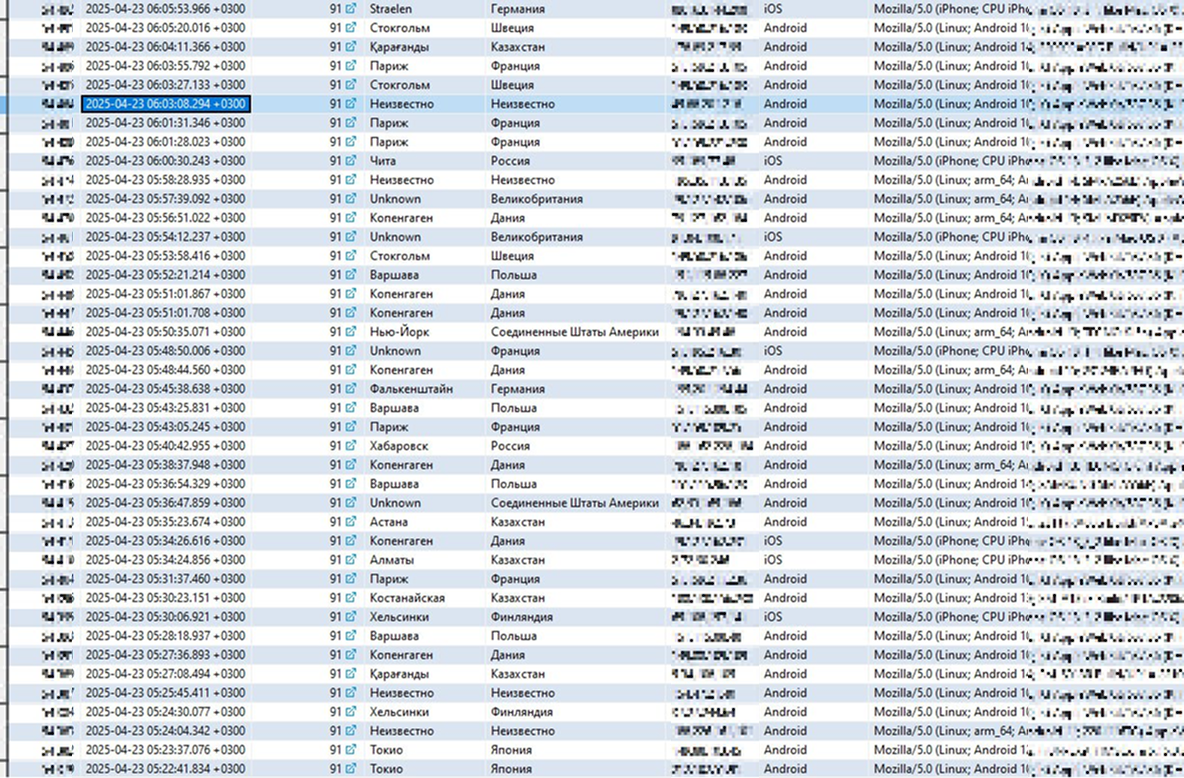Viewport: 1184px width, 778px height.
Task: Open the link icon in the Фалькенштайн row
Action: pyautogui.click(x=351, y=389)
